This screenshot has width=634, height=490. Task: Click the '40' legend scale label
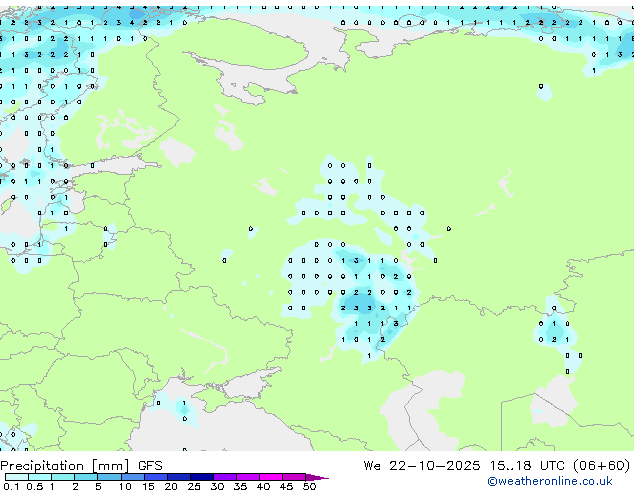pyautogui.click(x=263, y=486)
